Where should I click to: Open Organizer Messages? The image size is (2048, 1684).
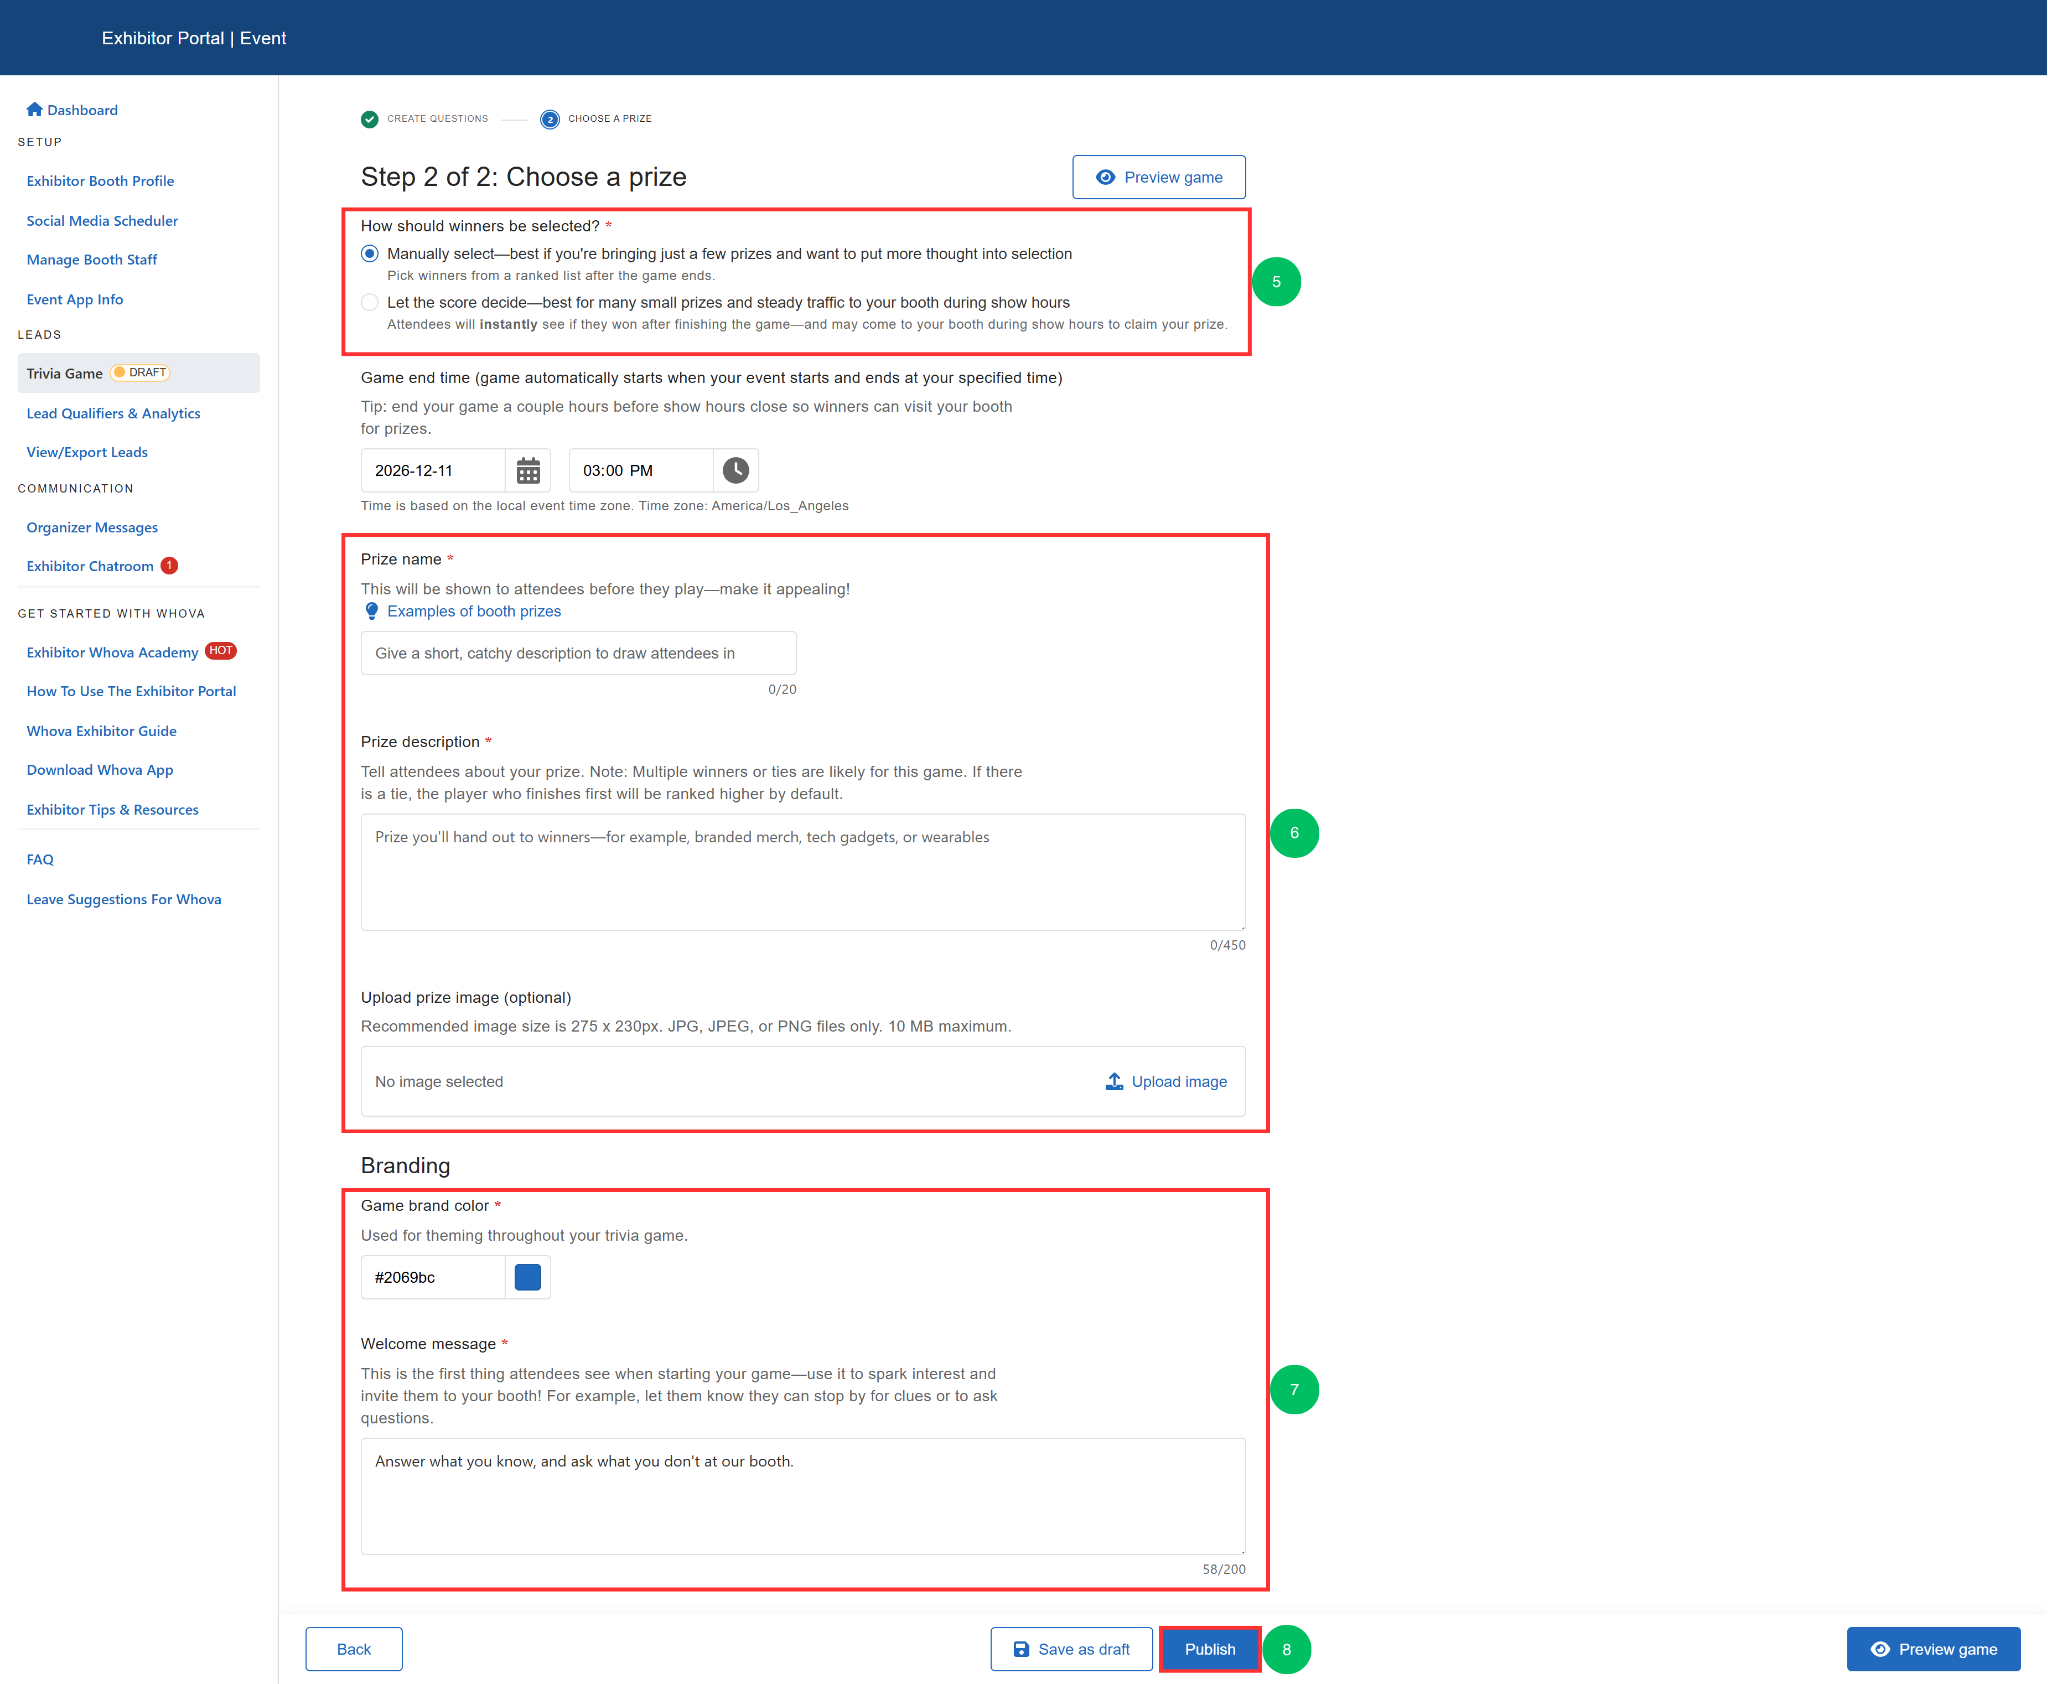point(92,527)
